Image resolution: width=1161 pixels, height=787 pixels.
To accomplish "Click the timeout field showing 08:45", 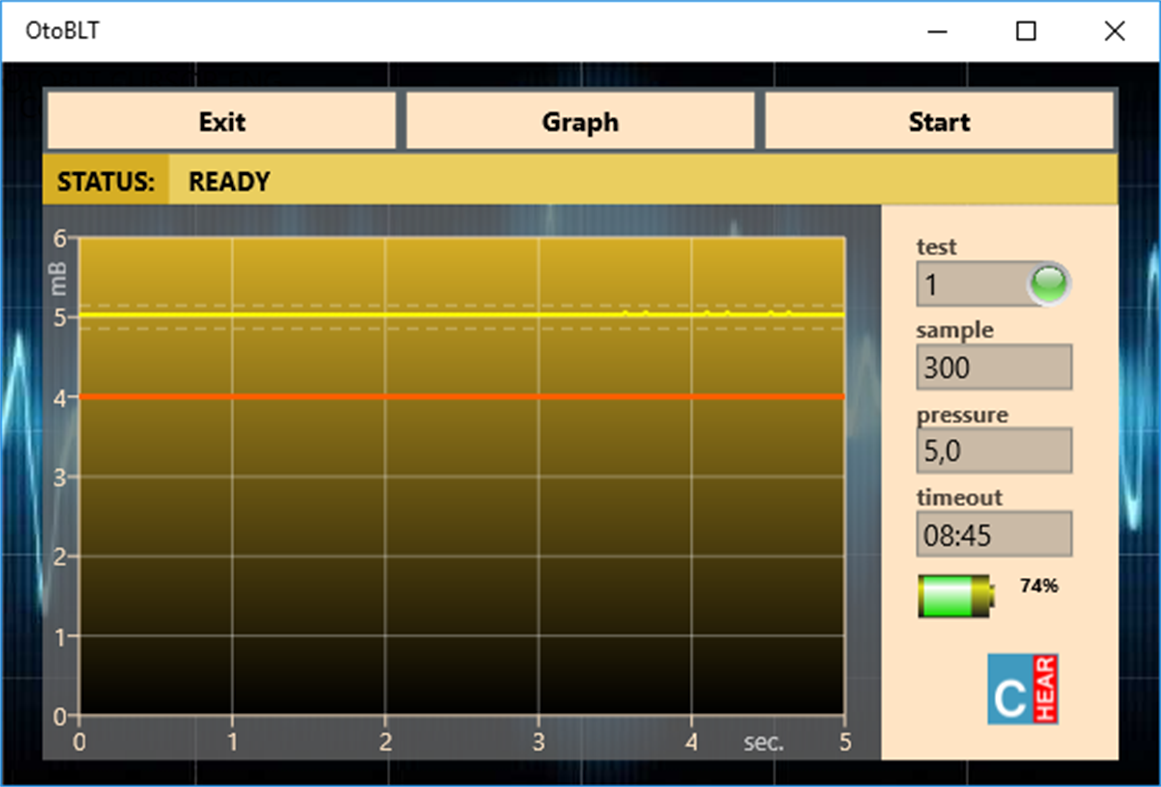I will (x=994, y=534).
